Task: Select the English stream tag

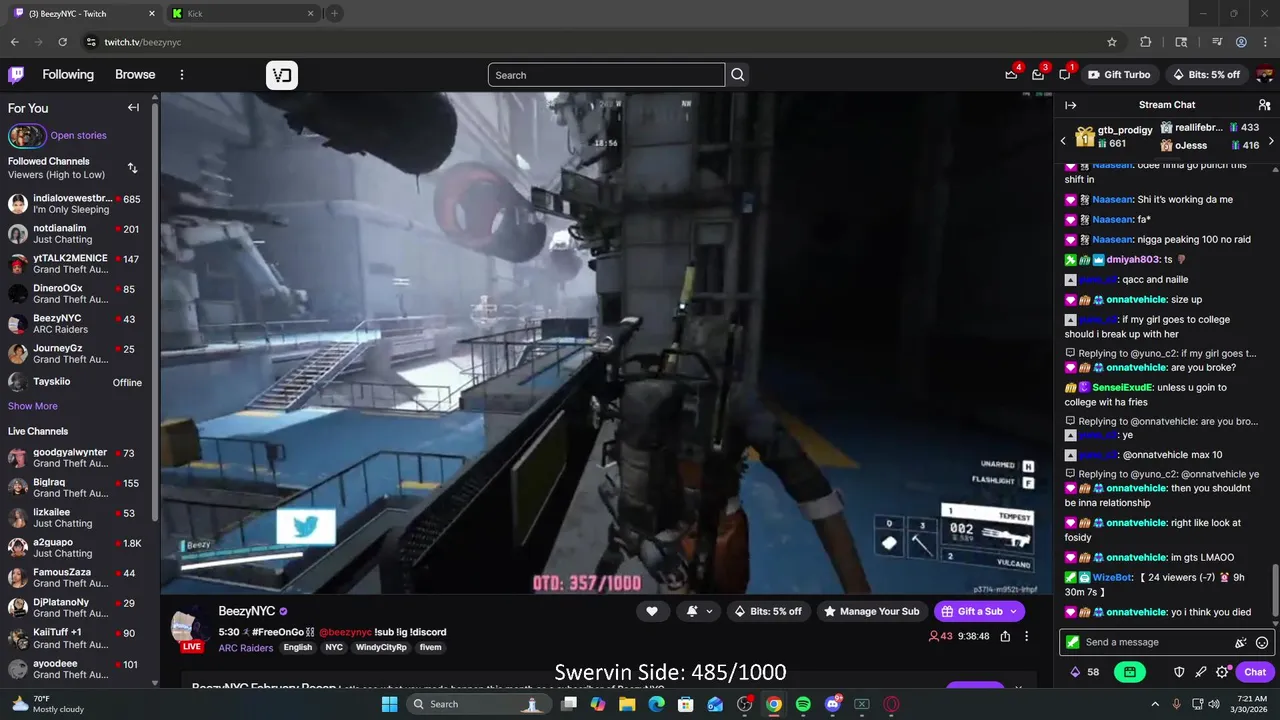Action: click(298, 647)
